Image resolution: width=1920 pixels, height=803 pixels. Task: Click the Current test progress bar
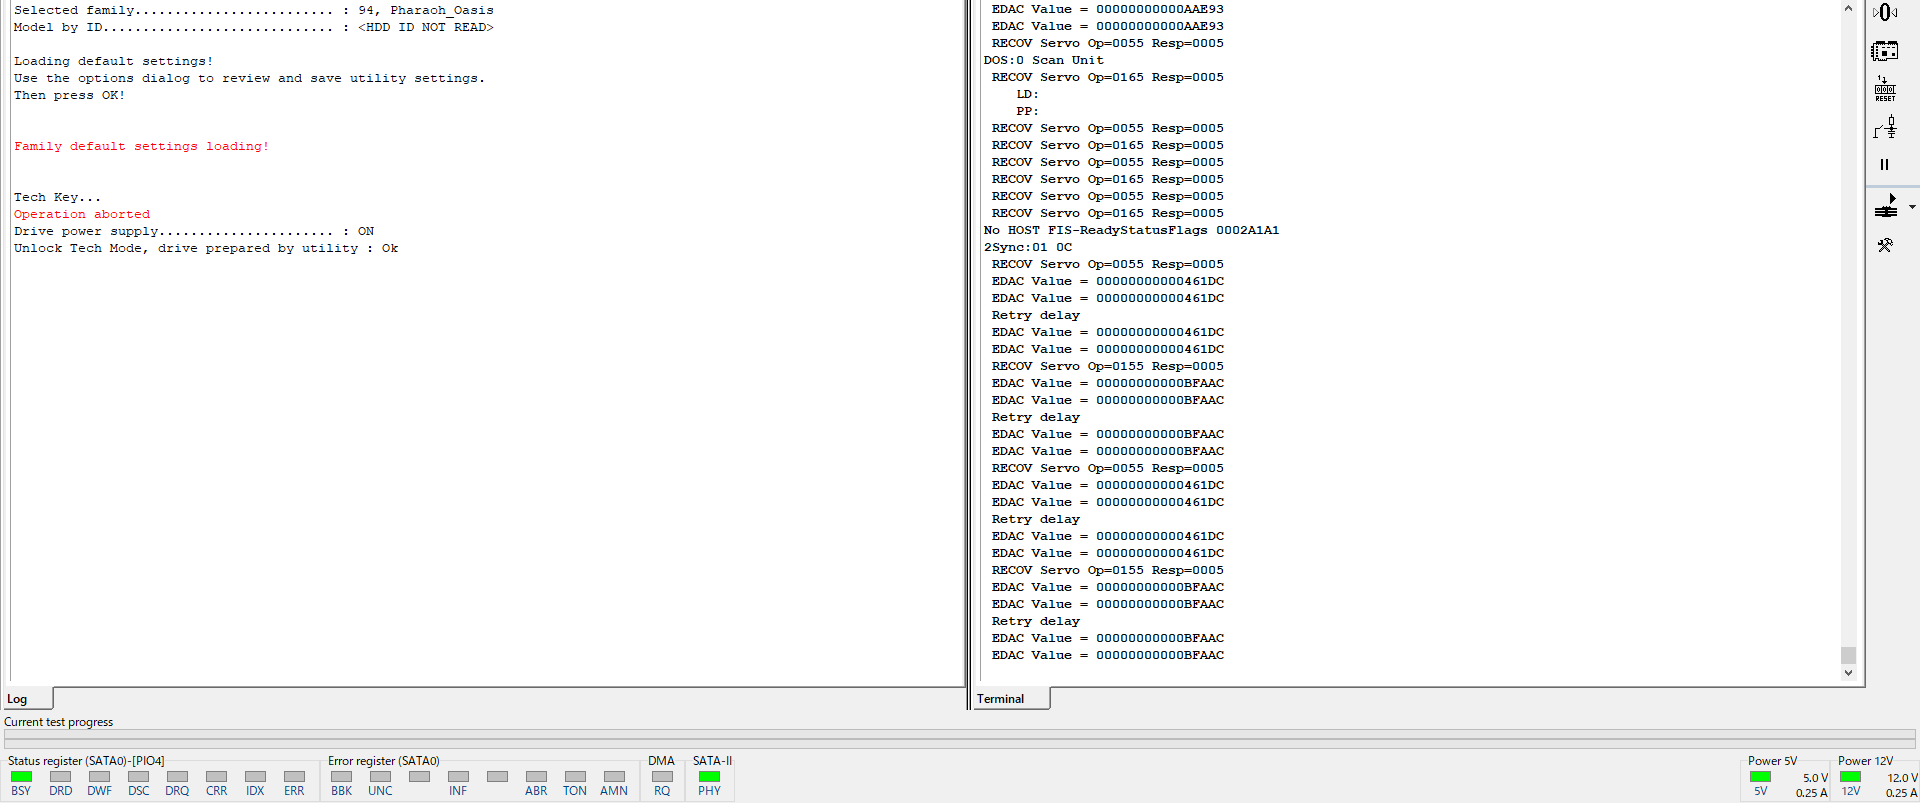[960, 739]
